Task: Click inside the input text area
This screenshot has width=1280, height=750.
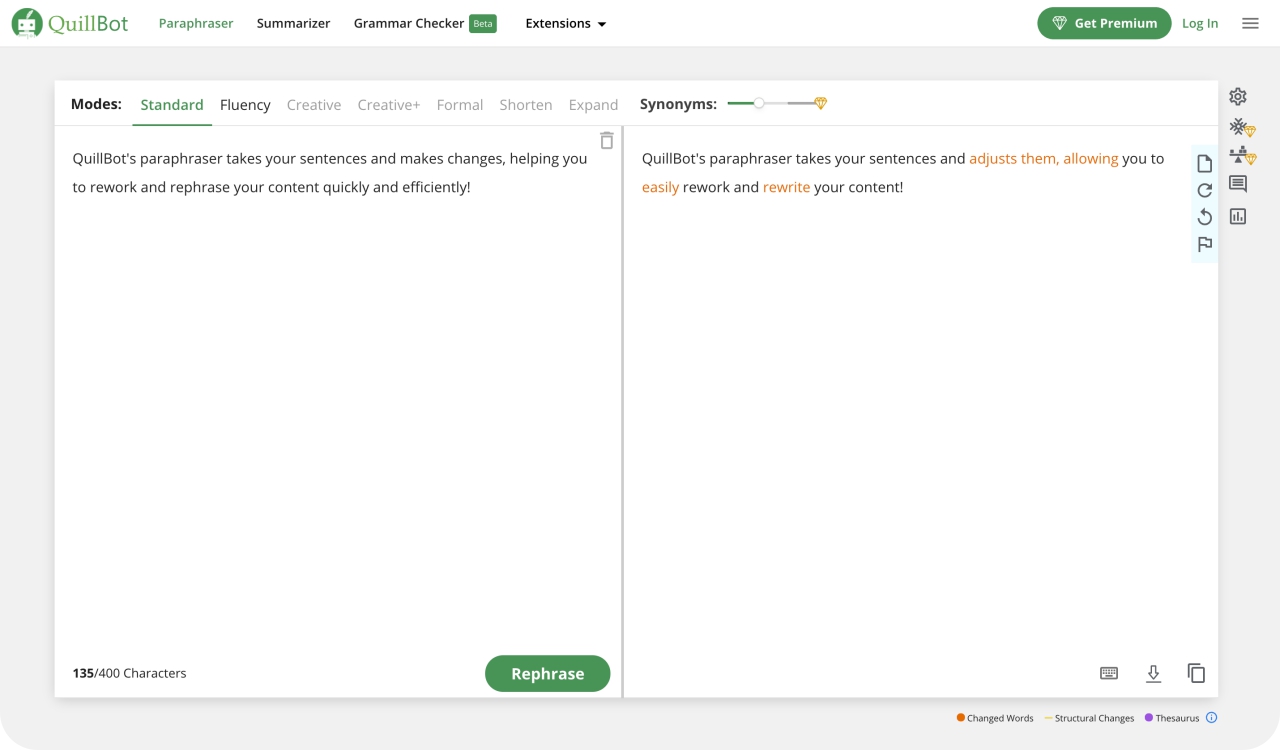Action: (338, 390)
